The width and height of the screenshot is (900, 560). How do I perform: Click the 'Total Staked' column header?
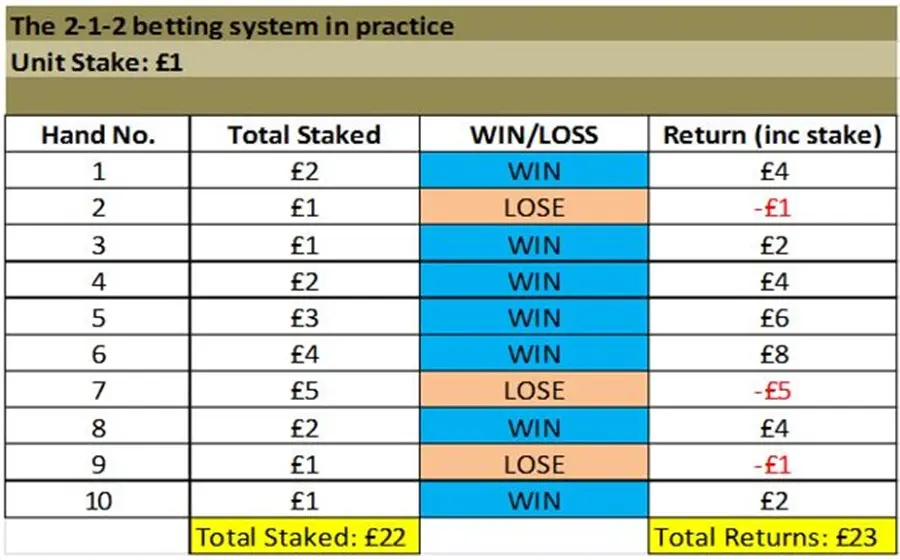[x=304, y=134]
